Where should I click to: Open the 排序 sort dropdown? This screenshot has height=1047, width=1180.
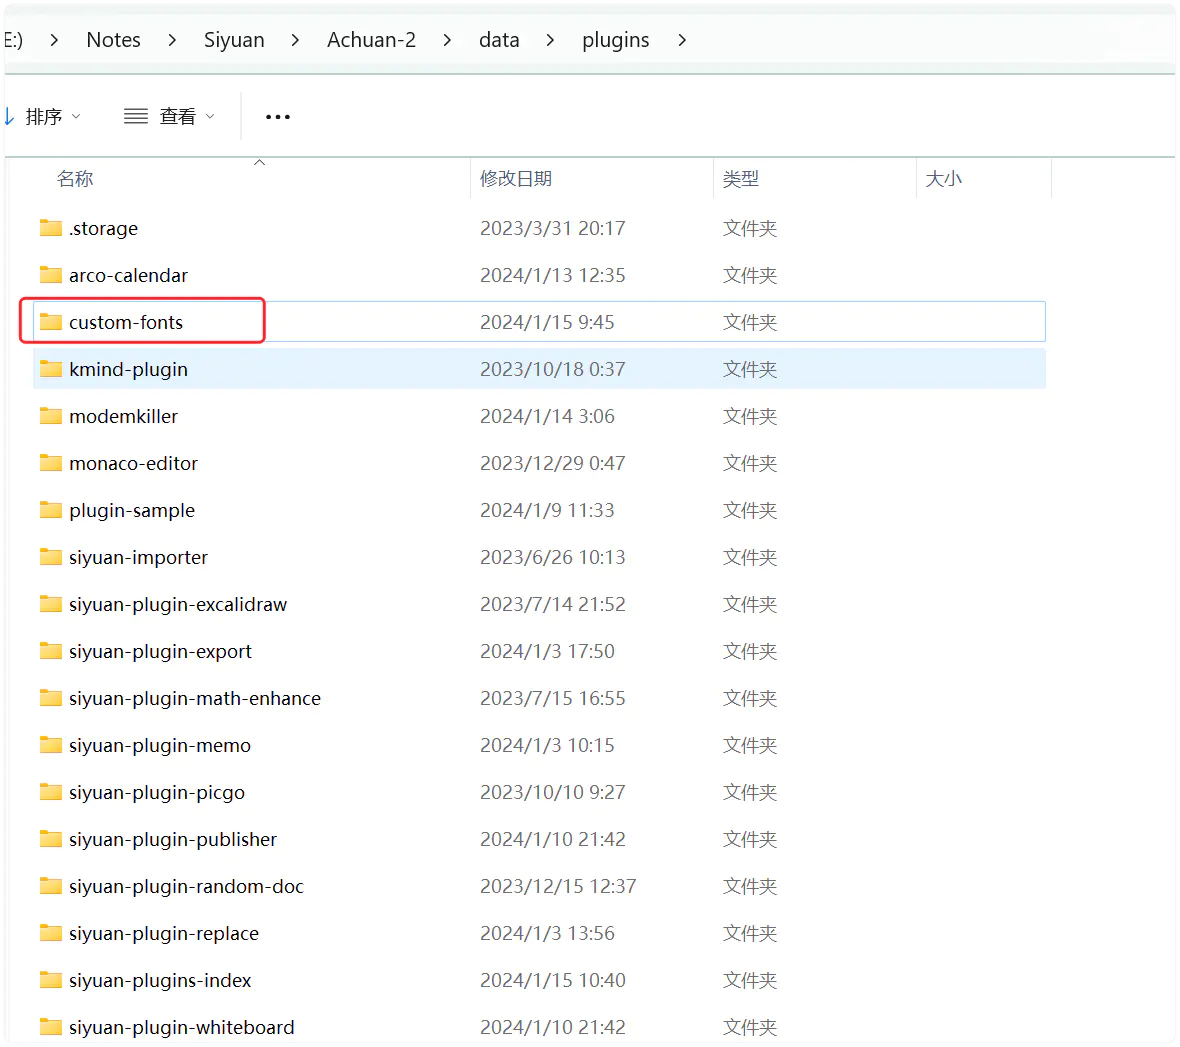43,117
